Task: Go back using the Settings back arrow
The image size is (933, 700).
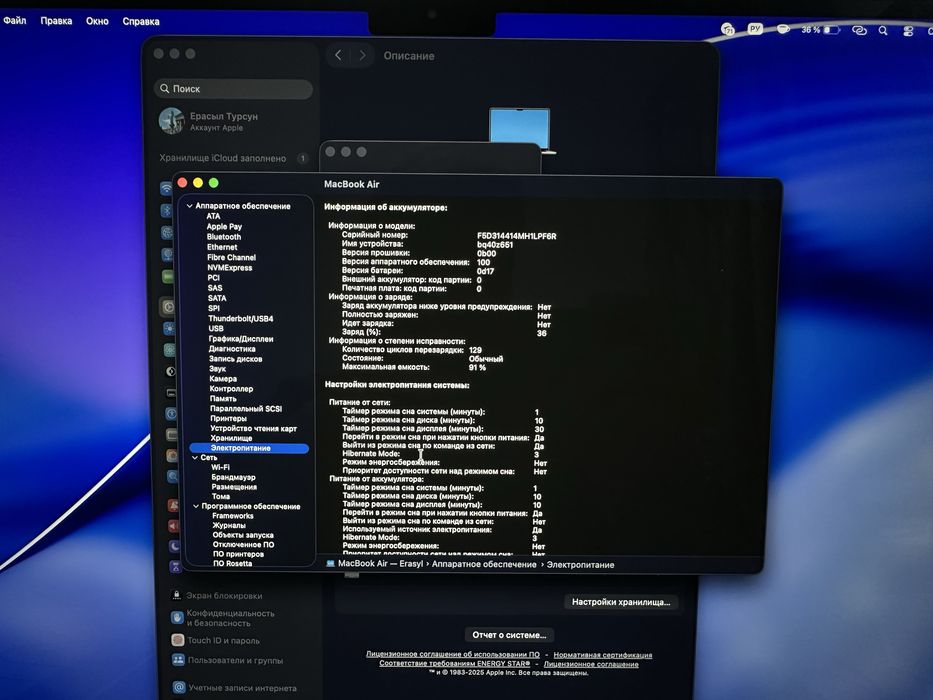Action: pos(338,55)
